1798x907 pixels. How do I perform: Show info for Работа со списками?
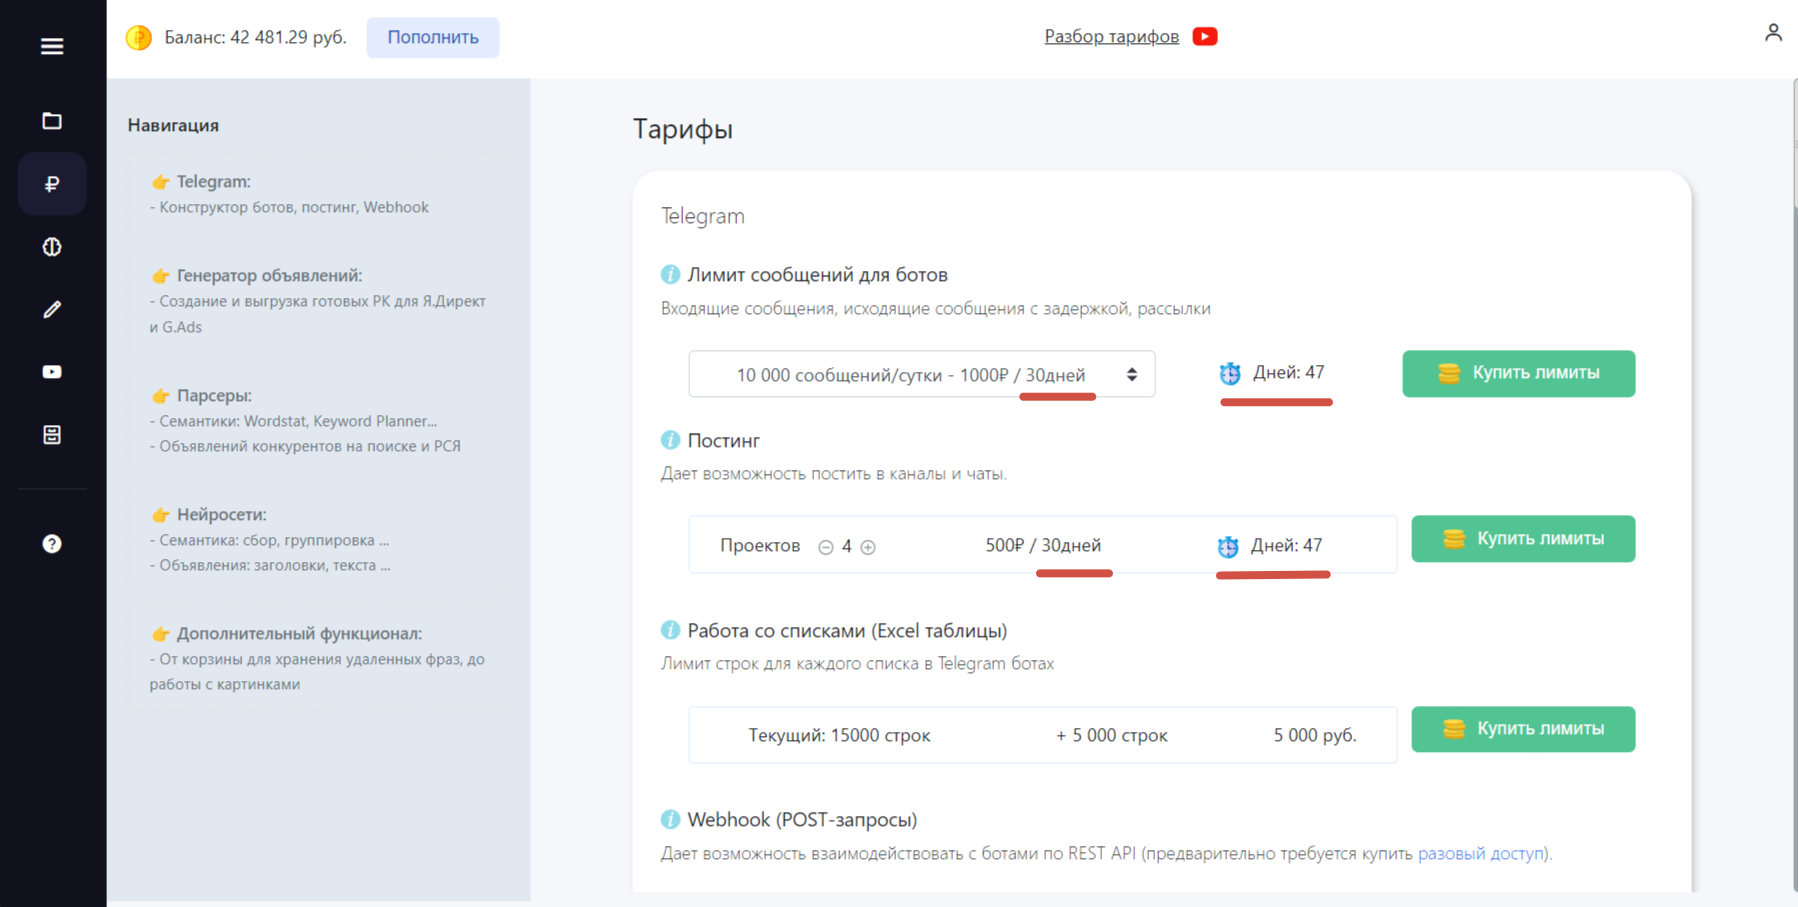670,630
